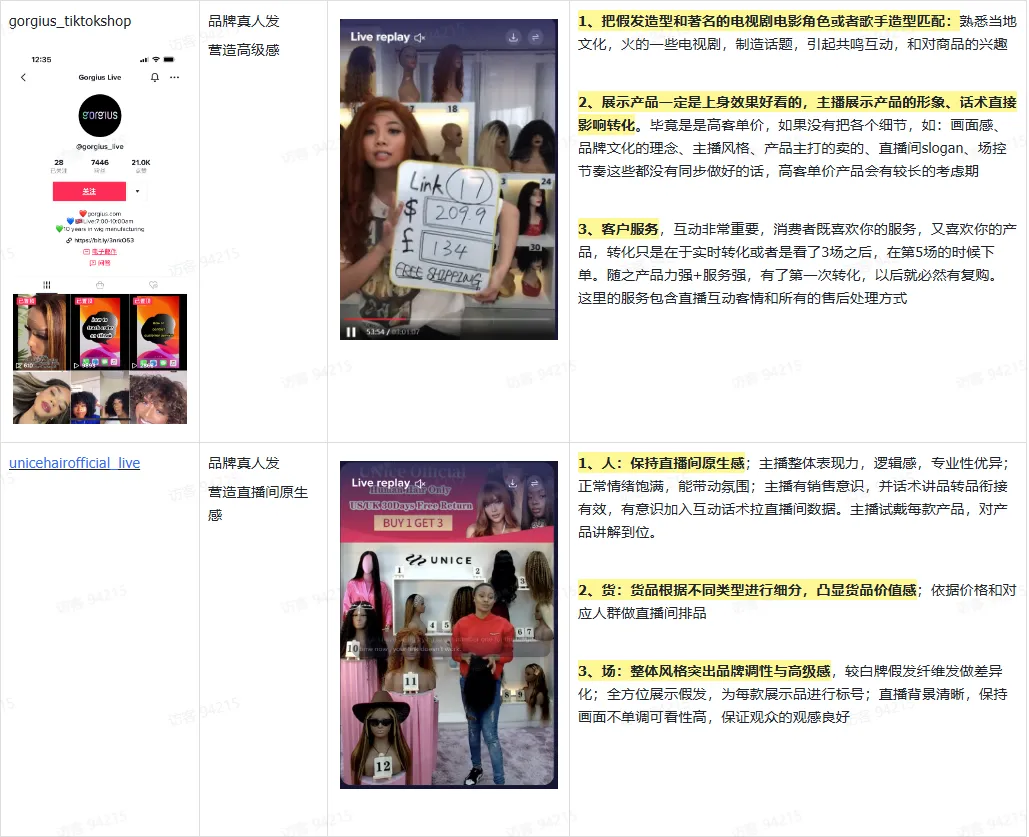The image size is (1029, 837).
Task: Click the @gorgius_live handle text
Action: point(100,146)
